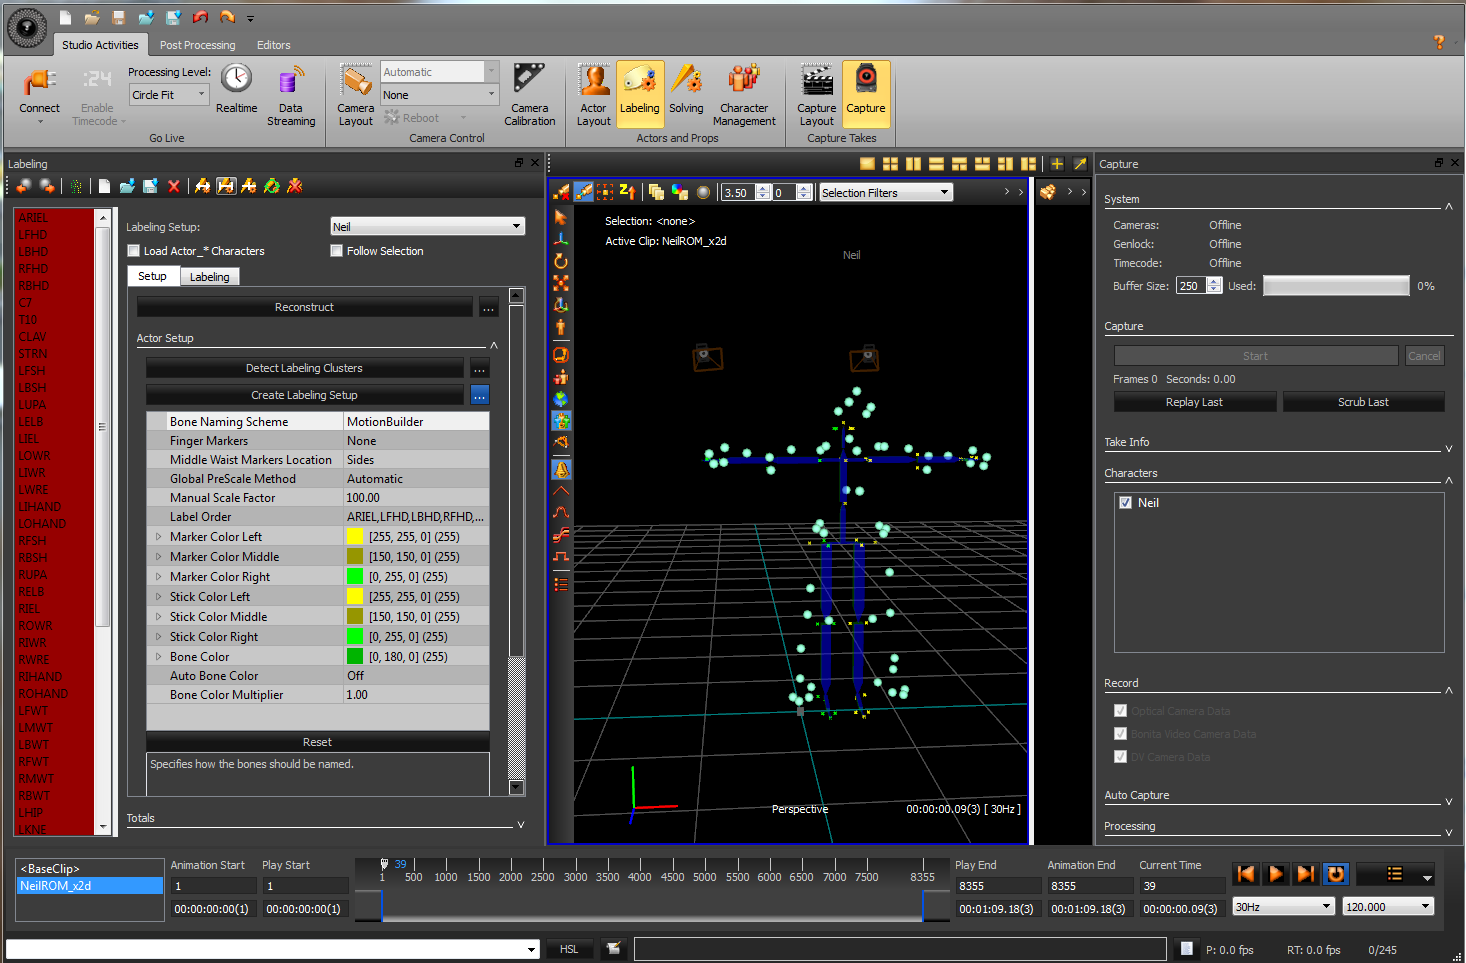
Task: Enable the Follow Selection checkbox
Action: tap(337, 251)
